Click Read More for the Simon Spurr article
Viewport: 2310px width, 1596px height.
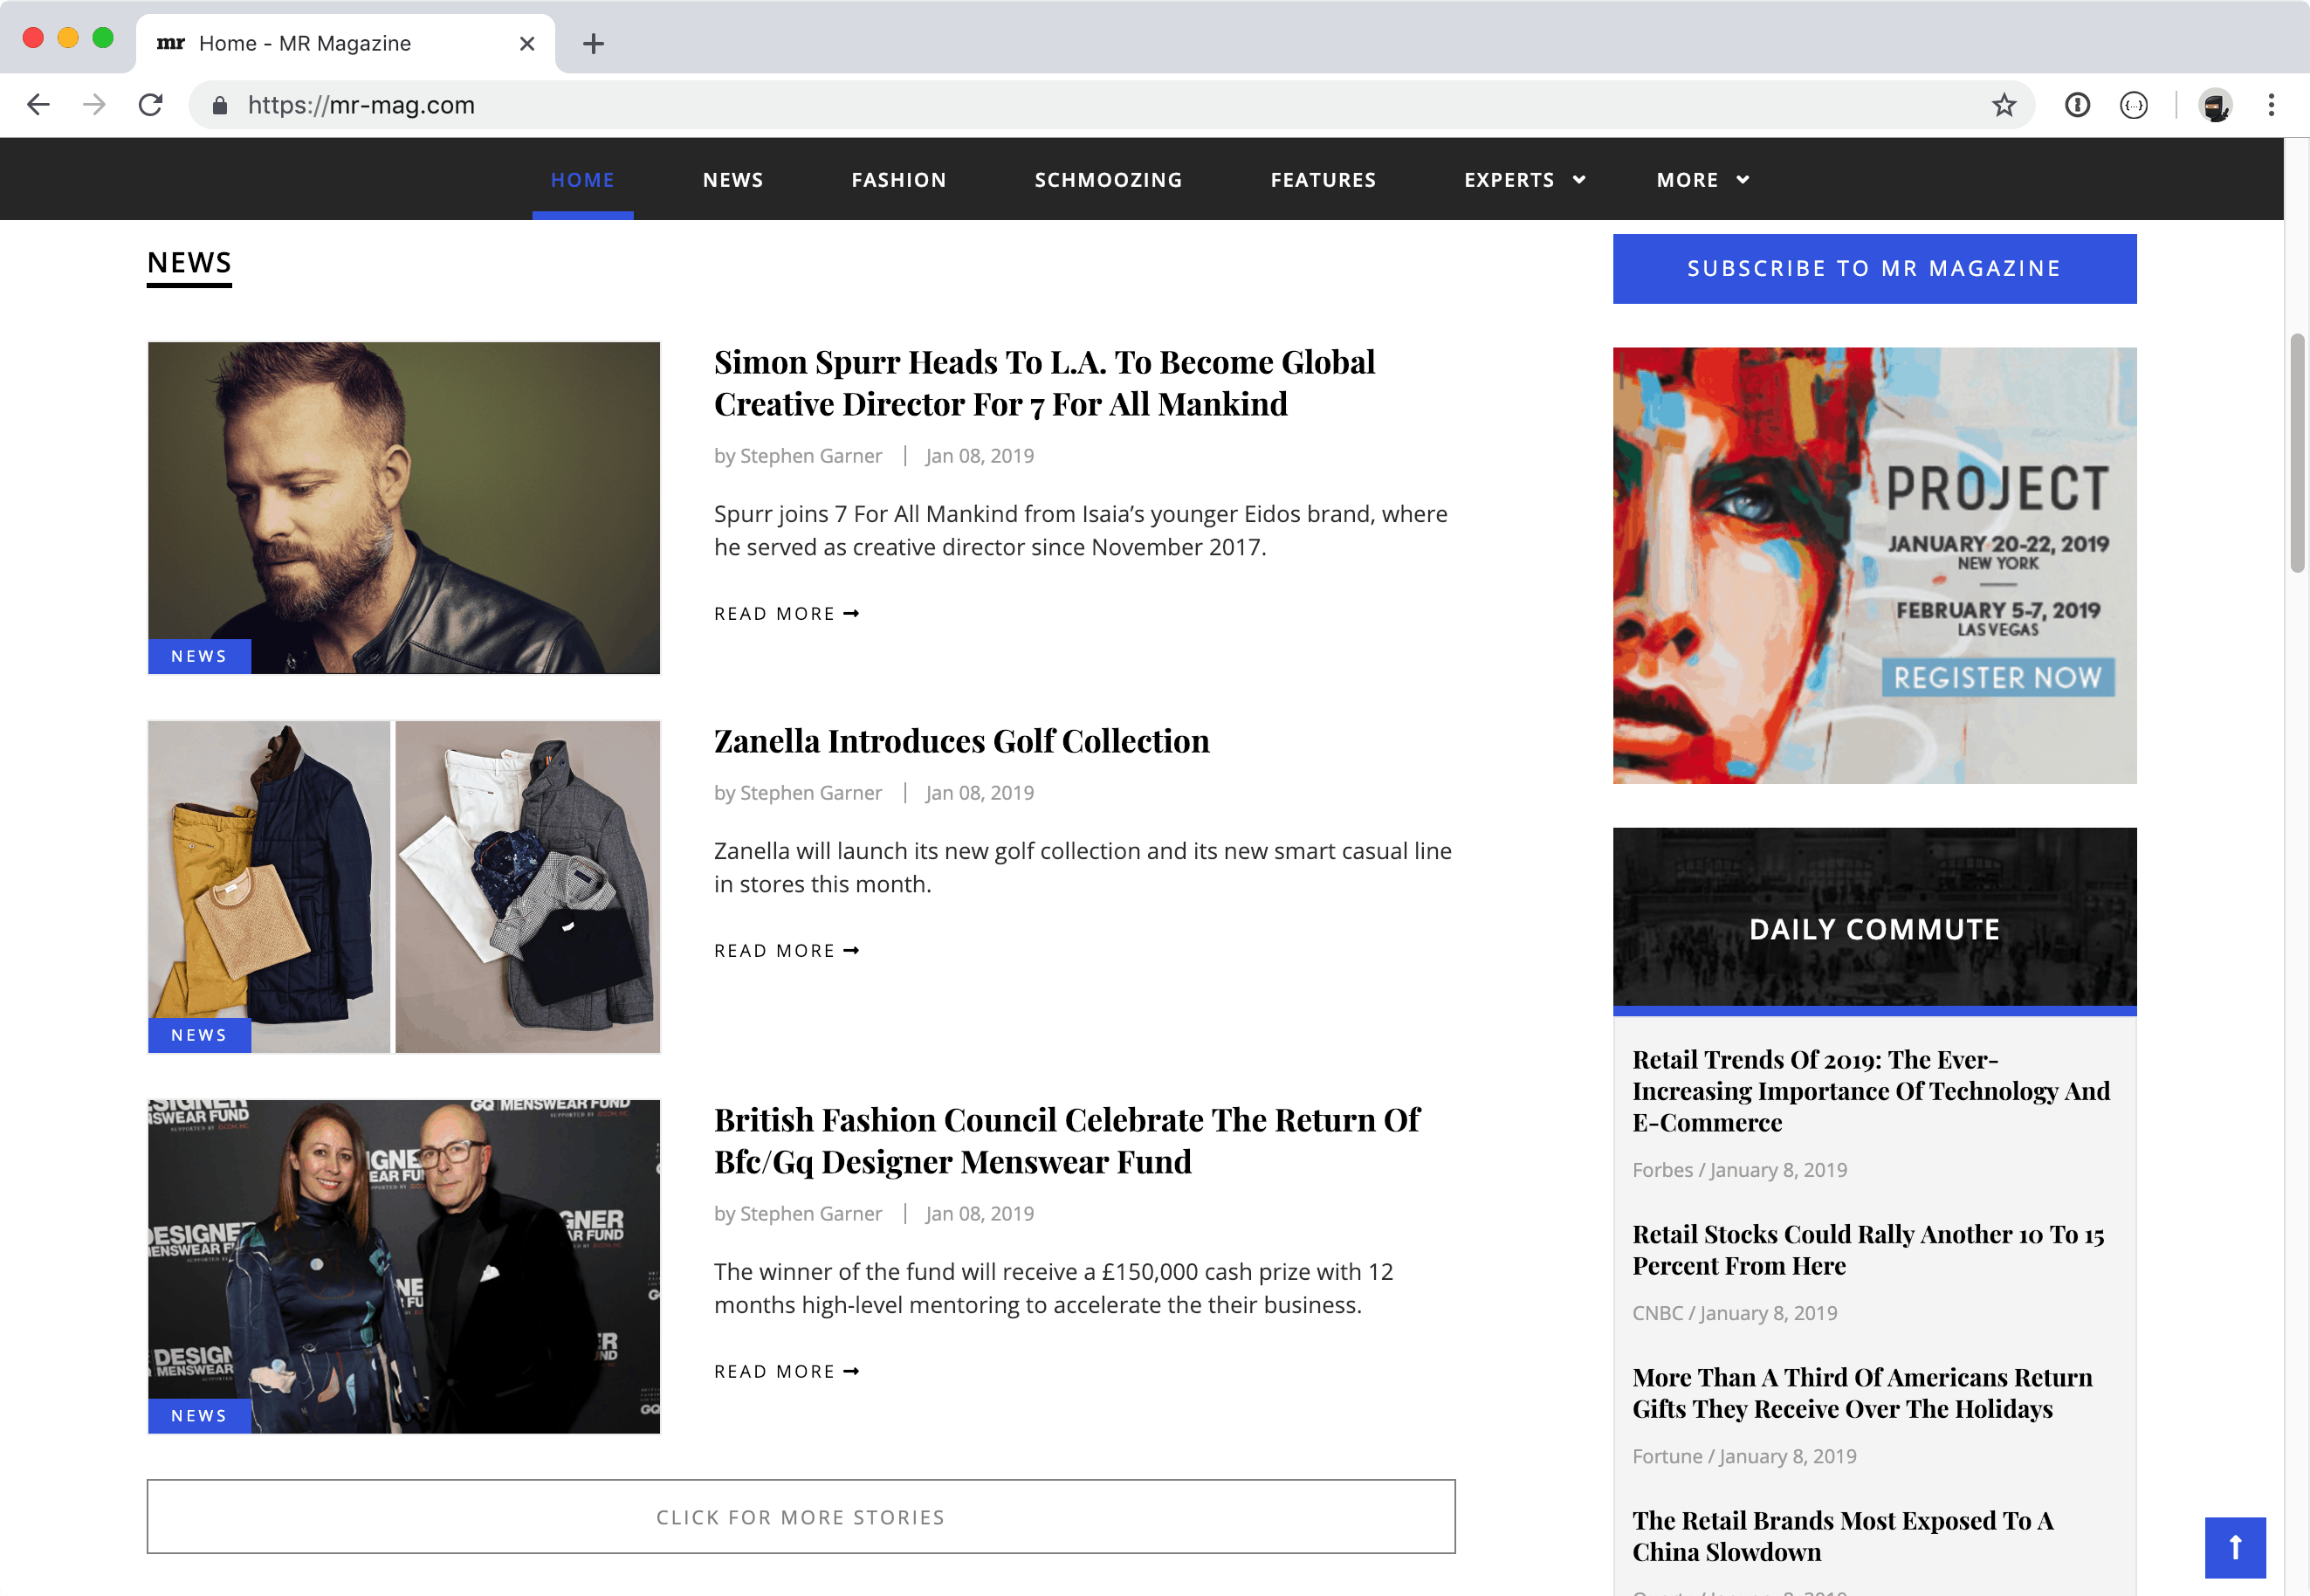click(x=786, y=614)
